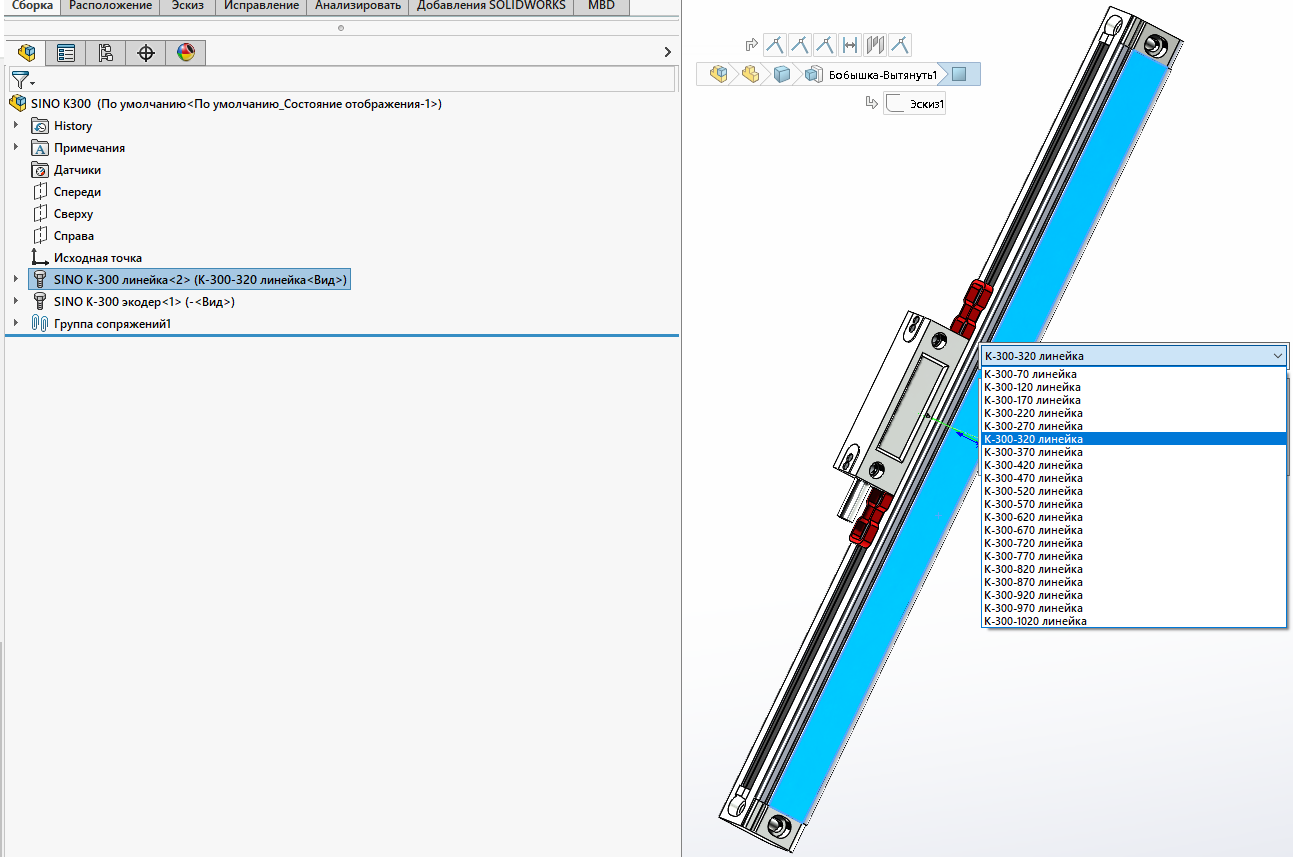Choose K-300-520 линейка configuration
The height and width of the screenshot is (857, 1293).
pyautogui.click(x=1134, y=491)
